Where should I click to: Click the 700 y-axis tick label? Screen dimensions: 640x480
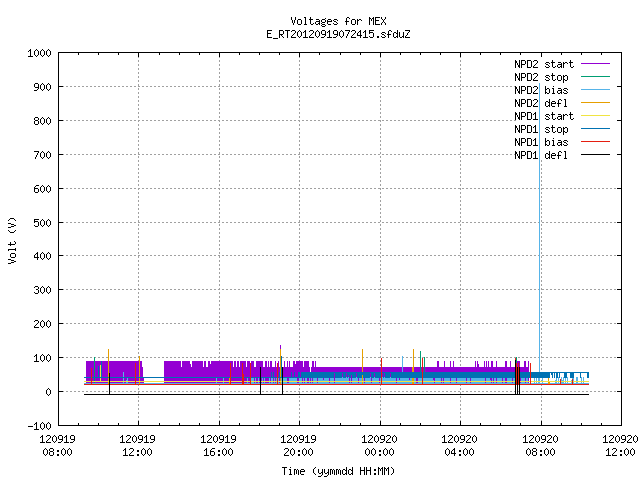point(42,155)
